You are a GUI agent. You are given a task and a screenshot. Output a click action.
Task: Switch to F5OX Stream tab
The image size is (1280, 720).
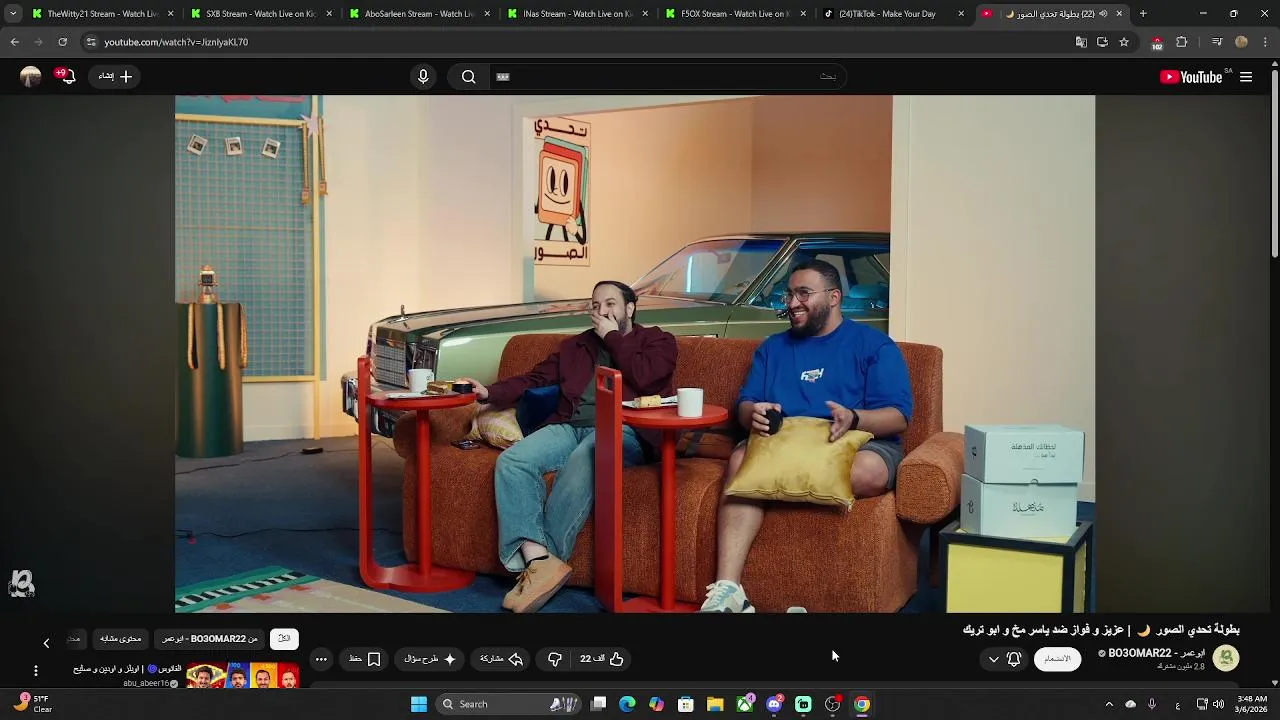(x=735, y=14)
